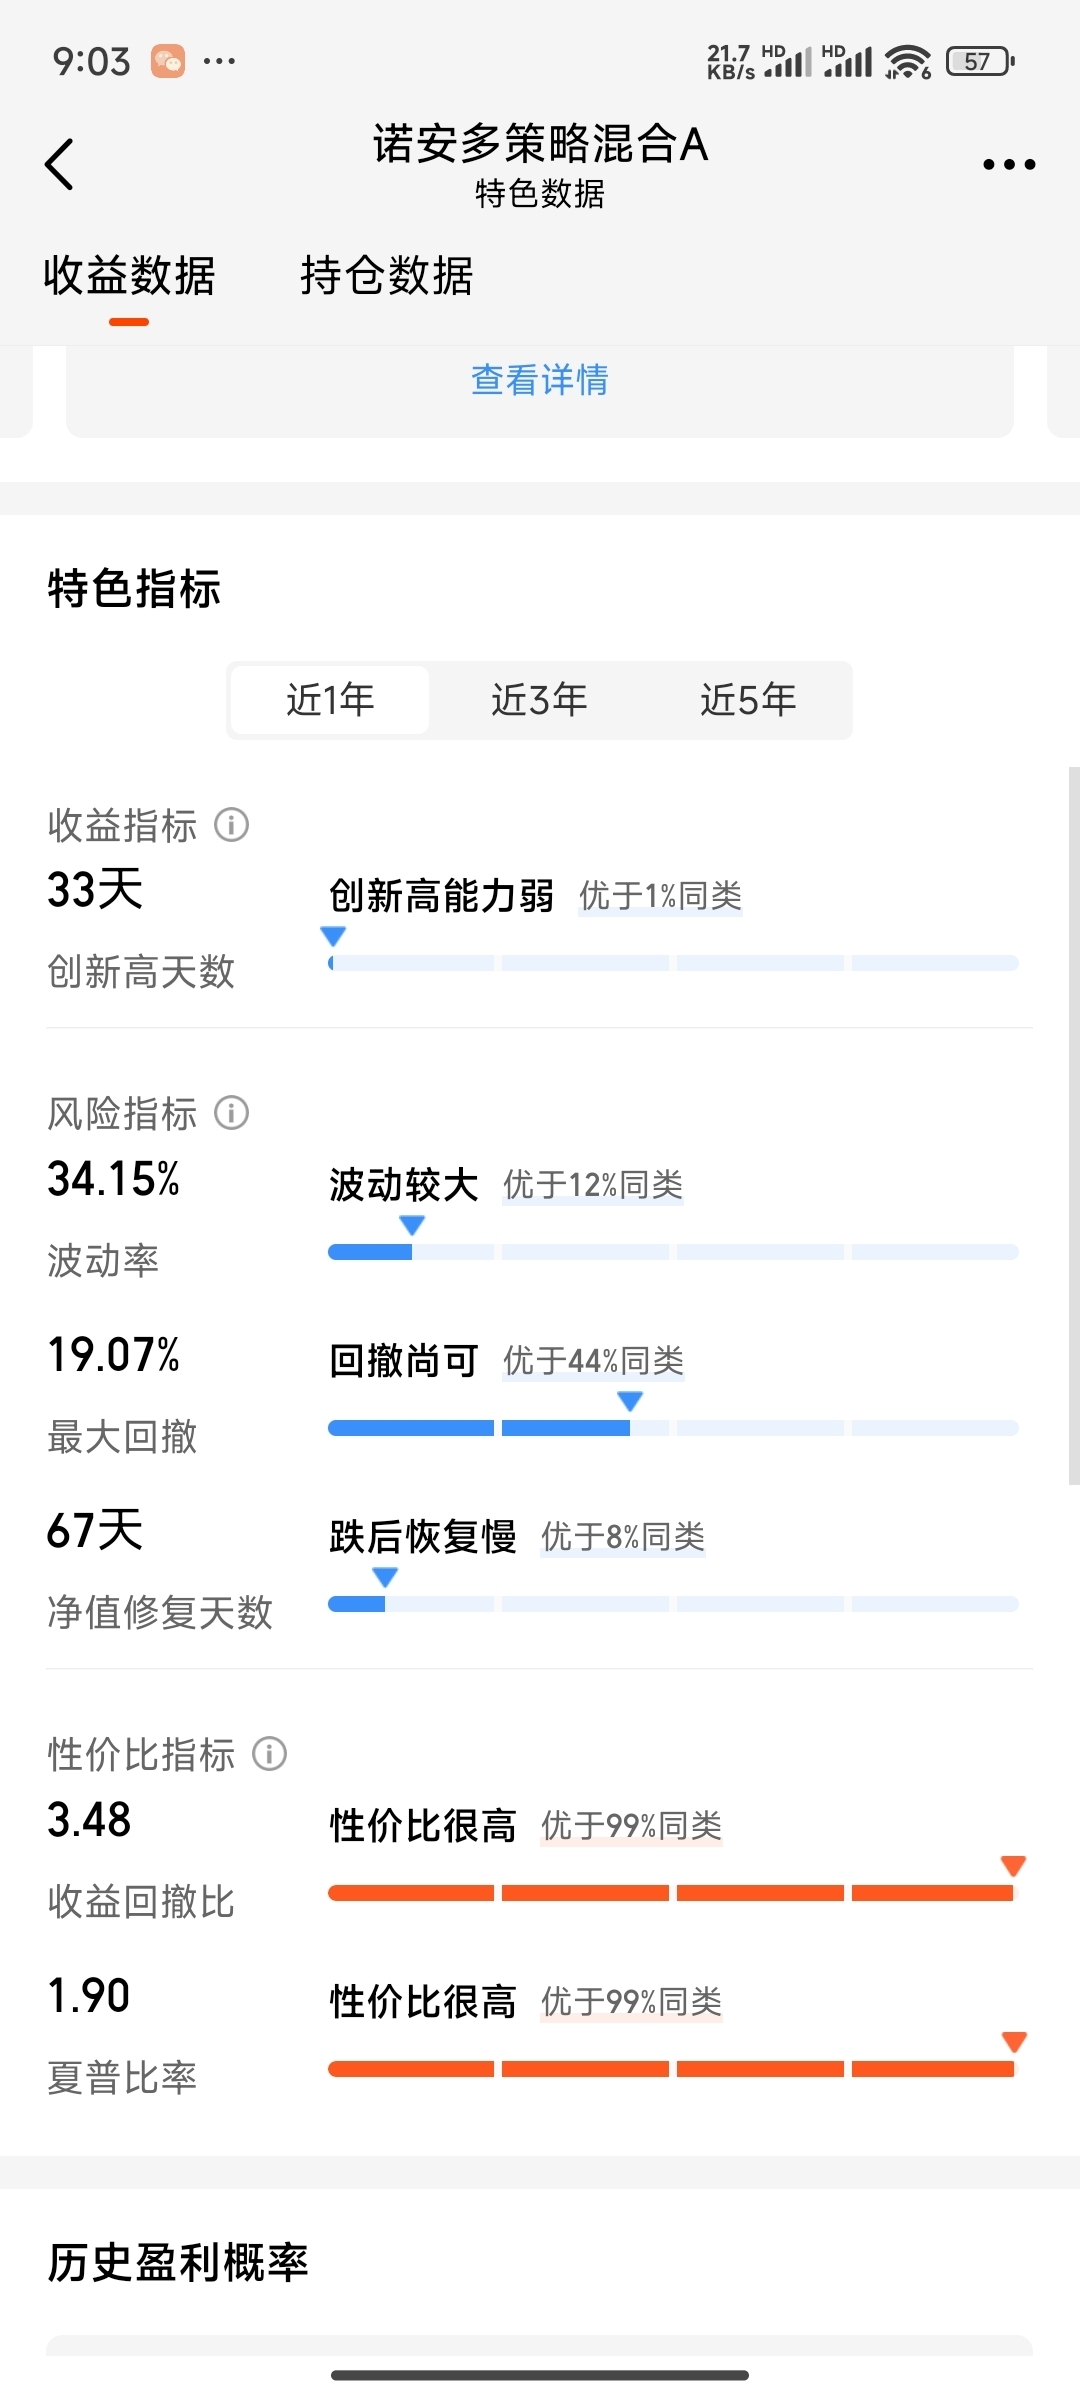Switch to the 持仓数据 tab
This screenshot has height=2400, width=1080.
click(x=387, y=275)
